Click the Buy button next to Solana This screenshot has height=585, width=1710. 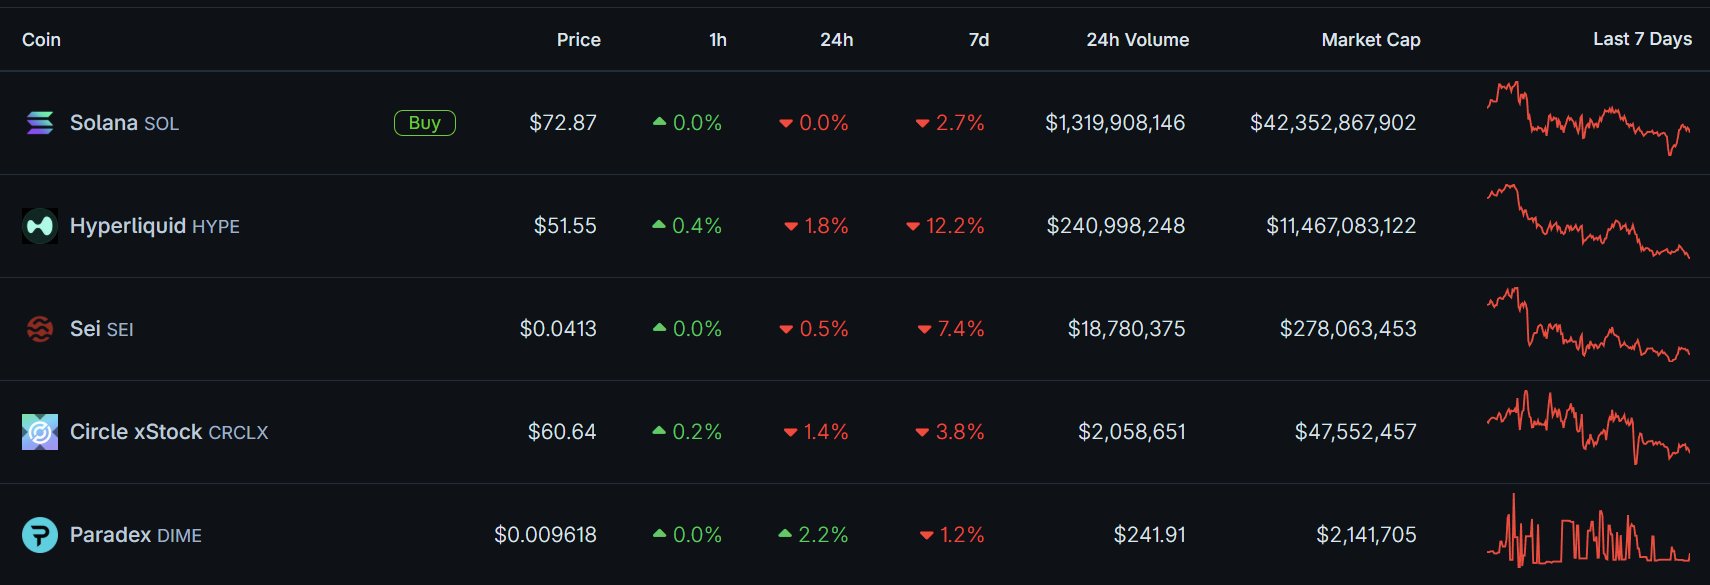[x=425, y=123]
